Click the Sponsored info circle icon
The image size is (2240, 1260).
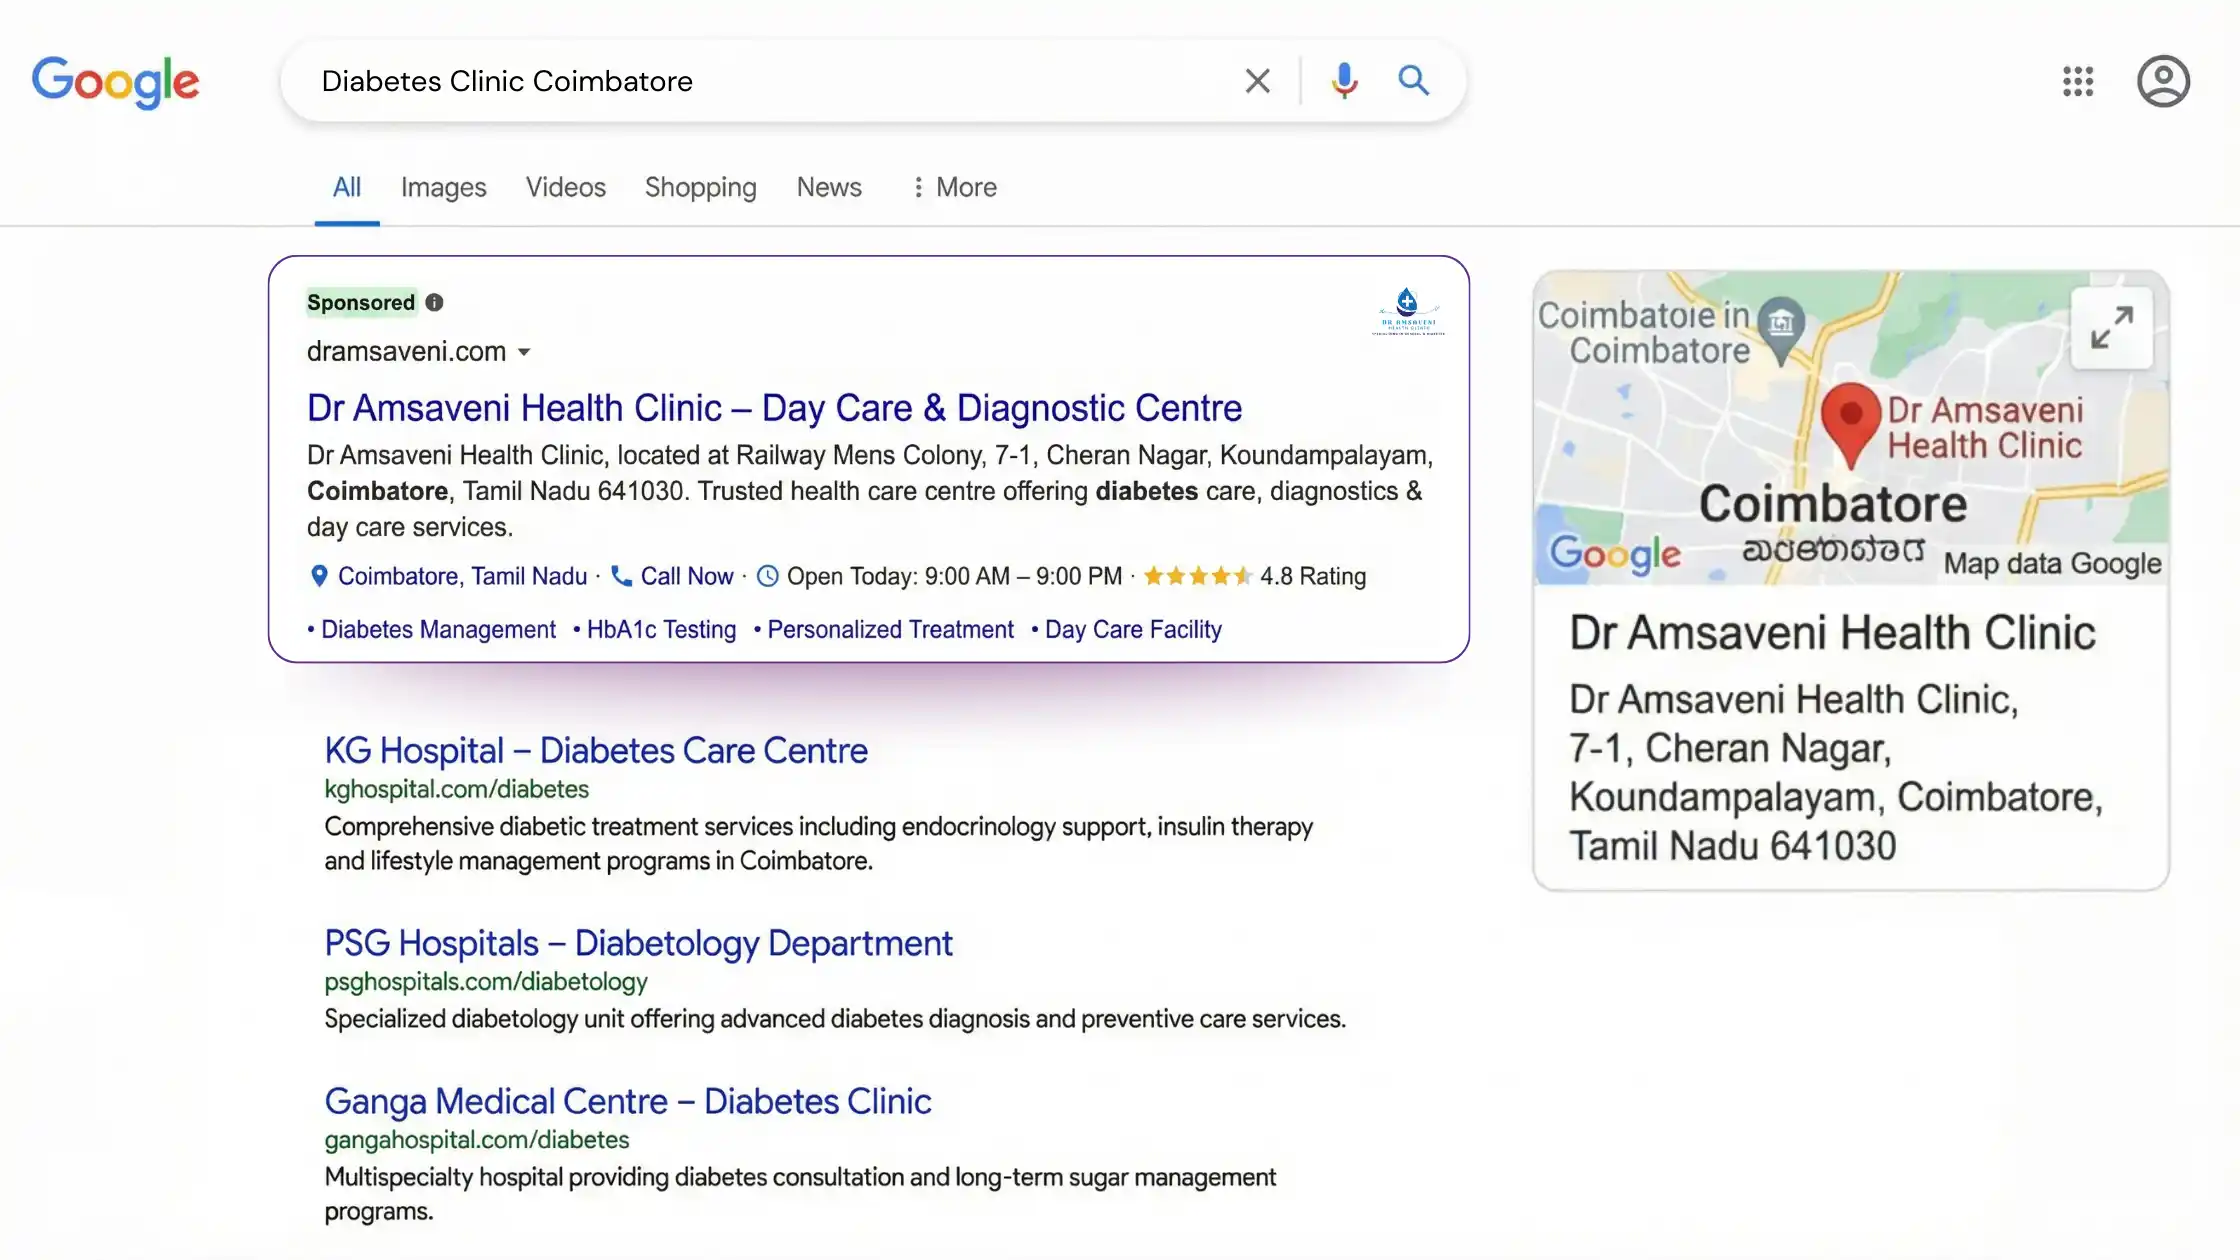434,303
